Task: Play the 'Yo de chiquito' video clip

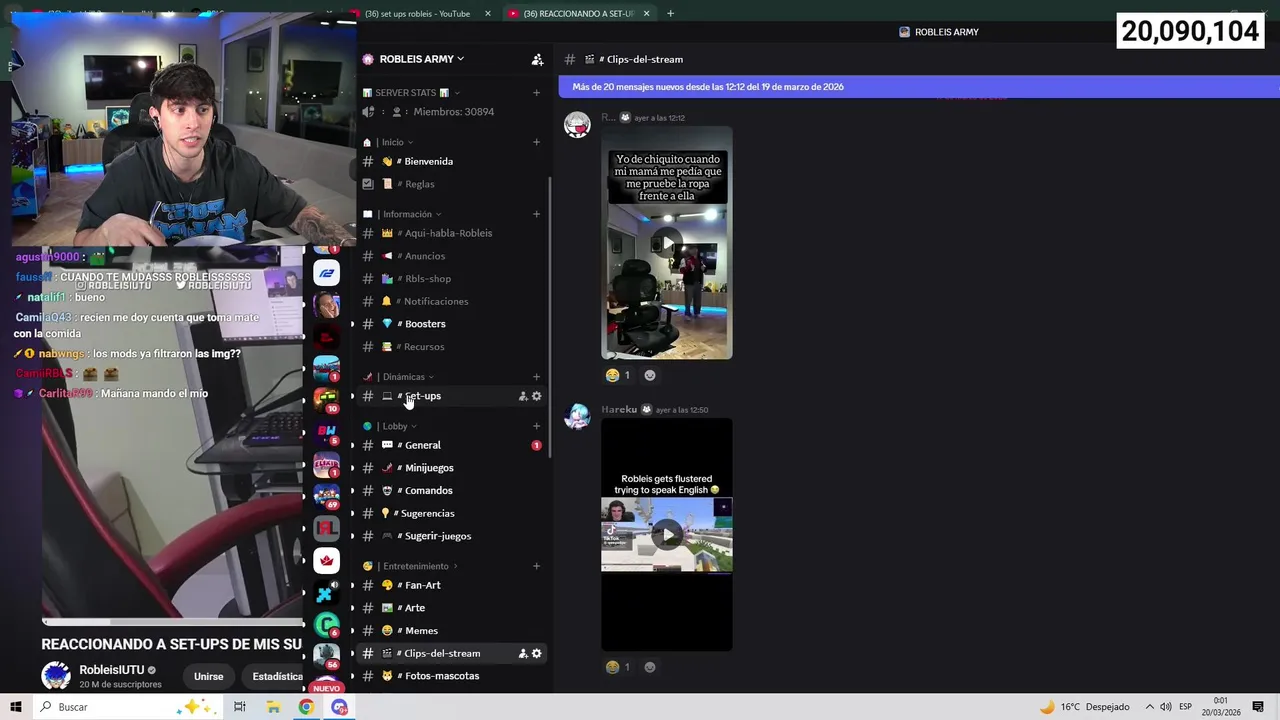Action: pyautogui.click(x=667, y=243)
